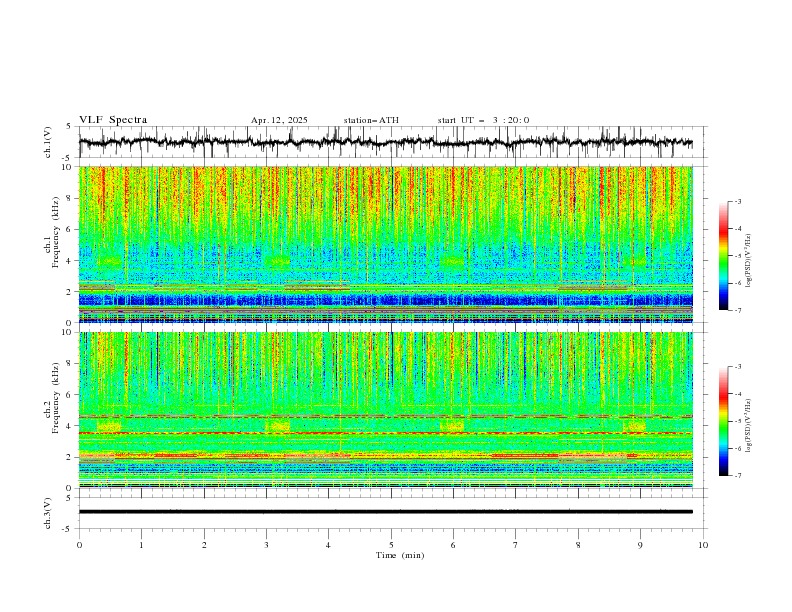
Task: Click the 'ch.1(V)' waveform axis label
Action: coord(48,142)
